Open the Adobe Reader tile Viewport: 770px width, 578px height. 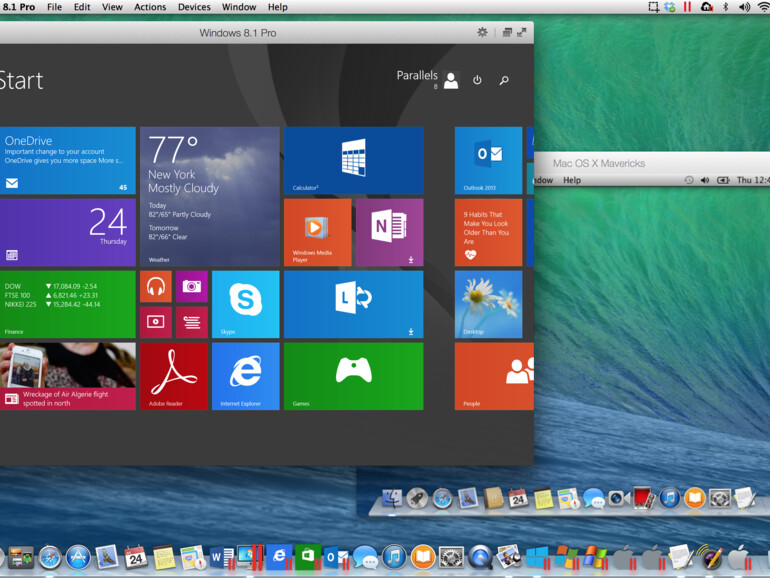[x=174, y=376]
